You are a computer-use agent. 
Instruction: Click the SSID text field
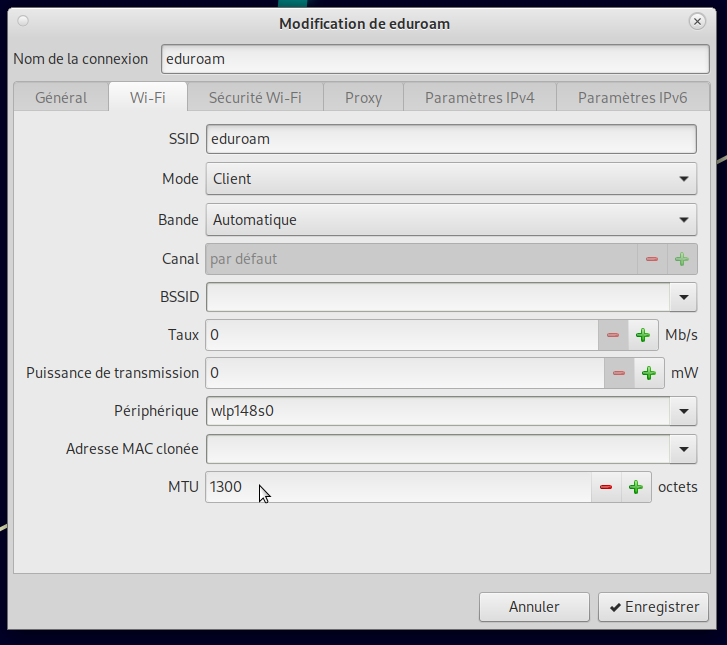pos(450,139)
